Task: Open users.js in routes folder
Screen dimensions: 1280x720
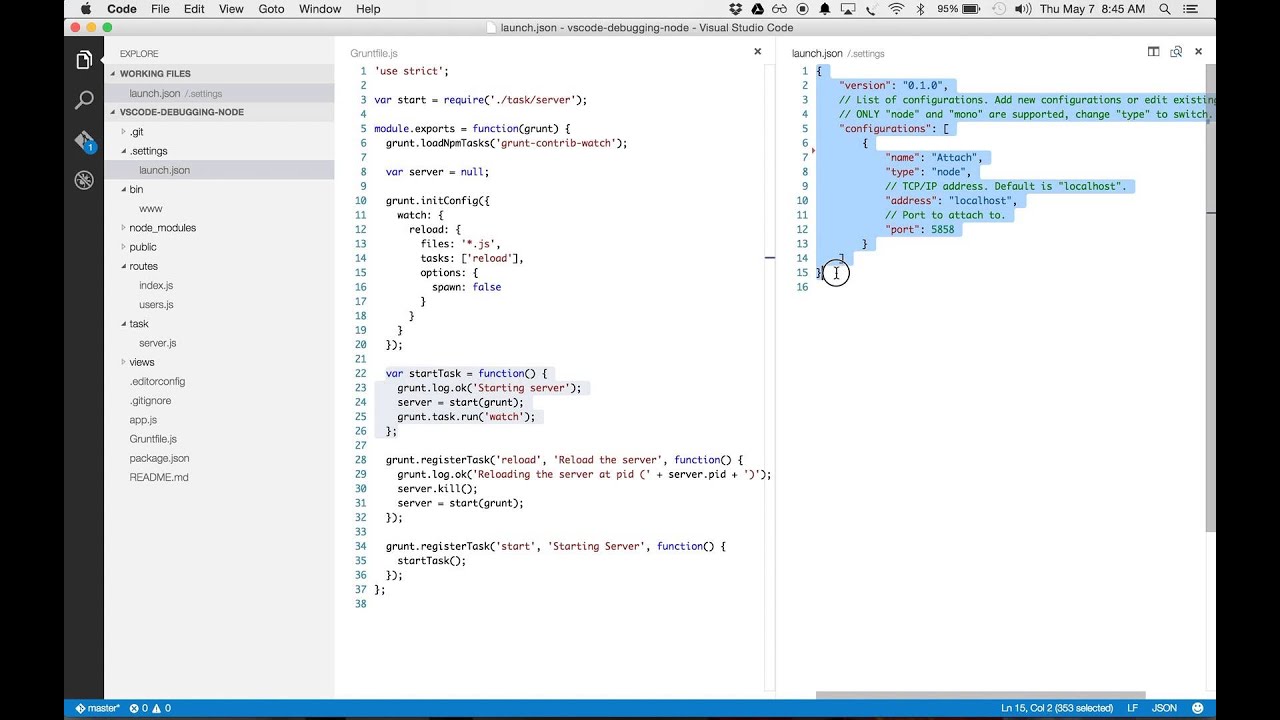Action: [x=219, y=305]
